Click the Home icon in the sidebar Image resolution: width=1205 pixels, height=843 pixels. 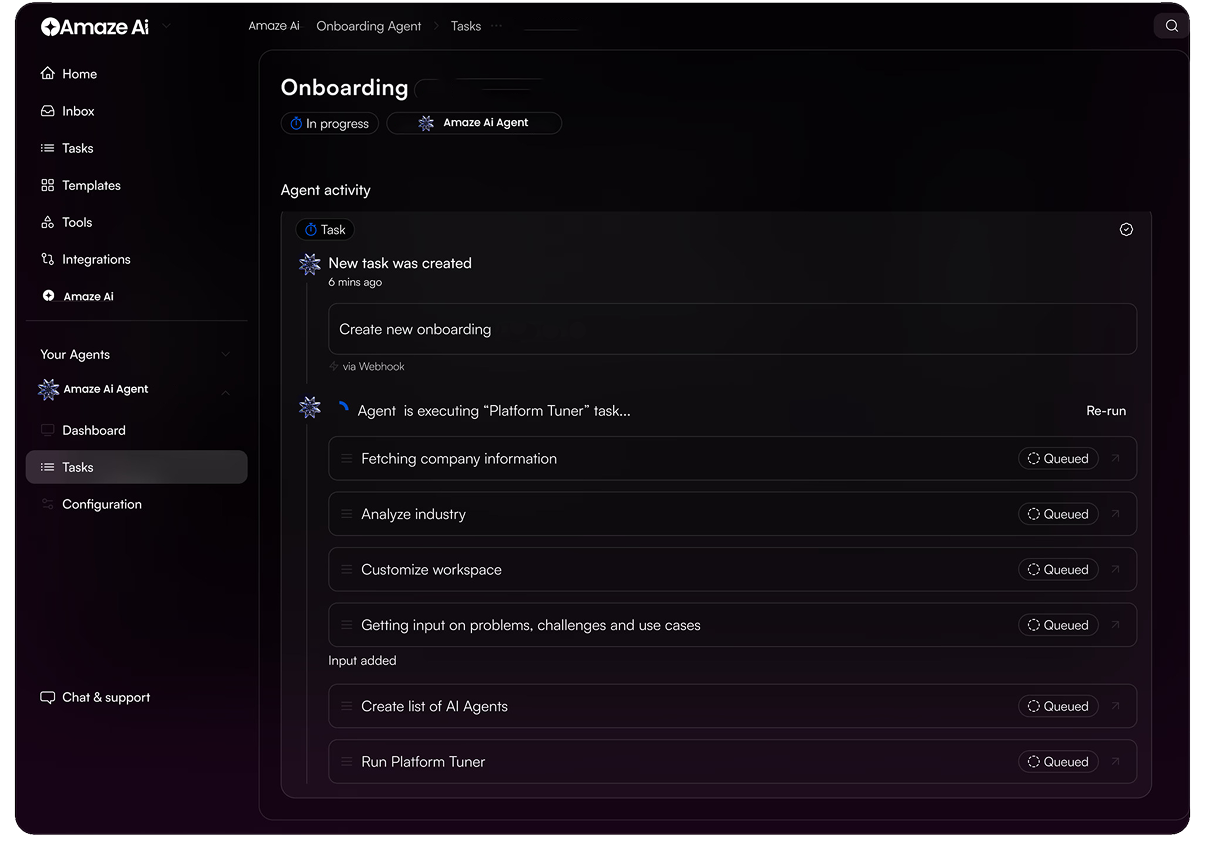coord(47,74)
